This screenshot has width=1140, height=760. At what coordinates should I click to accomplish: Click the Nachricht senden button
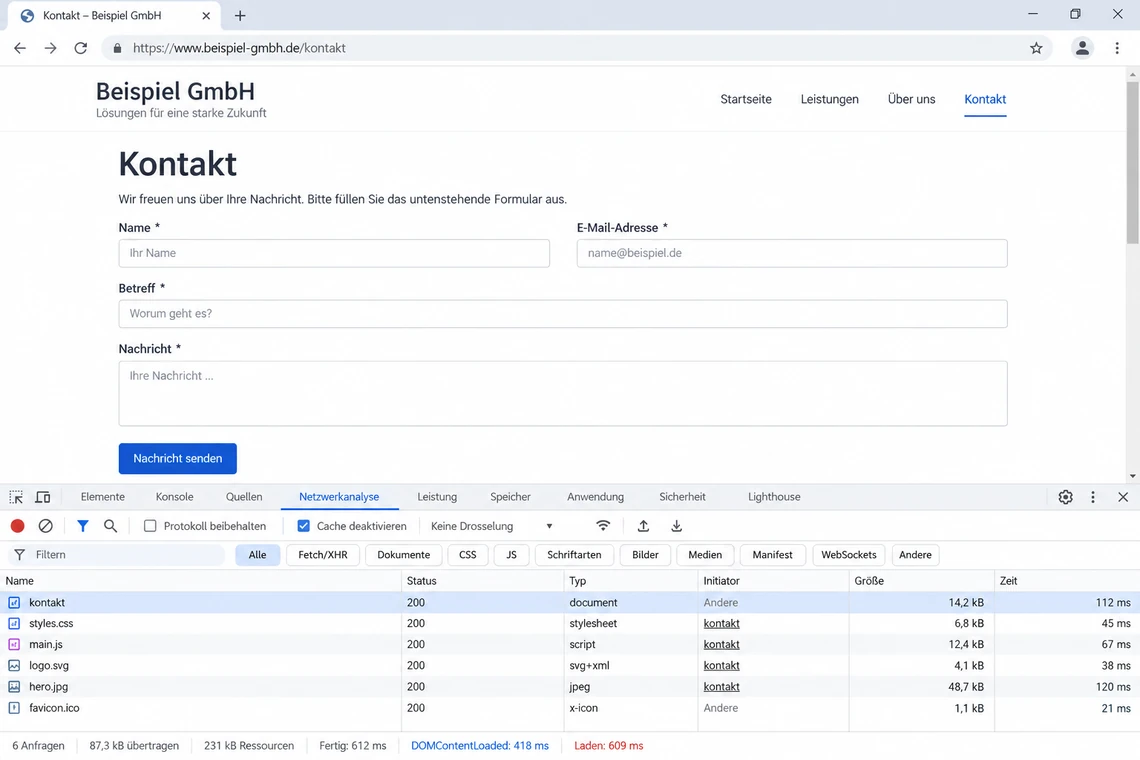pos(177,458)
